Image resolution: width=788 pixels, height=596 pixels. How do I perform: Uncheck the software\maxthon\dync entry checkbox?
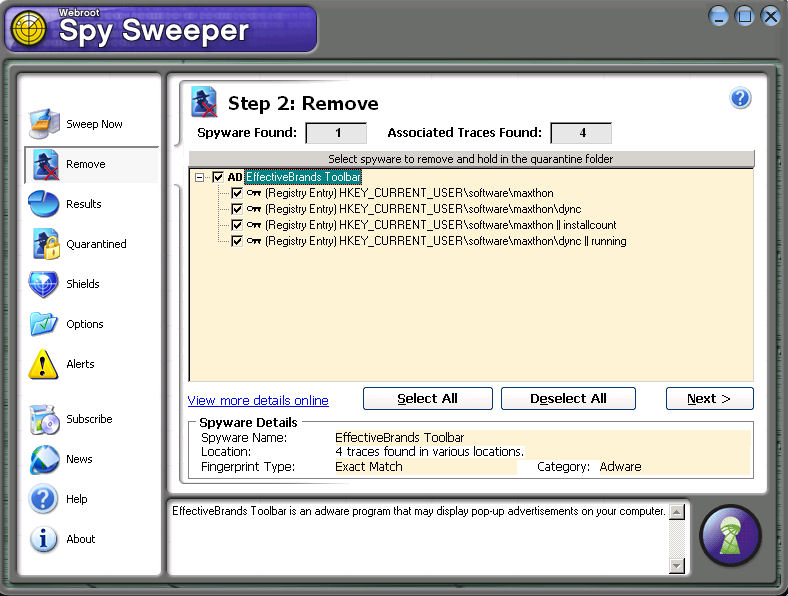pos(237,209)
